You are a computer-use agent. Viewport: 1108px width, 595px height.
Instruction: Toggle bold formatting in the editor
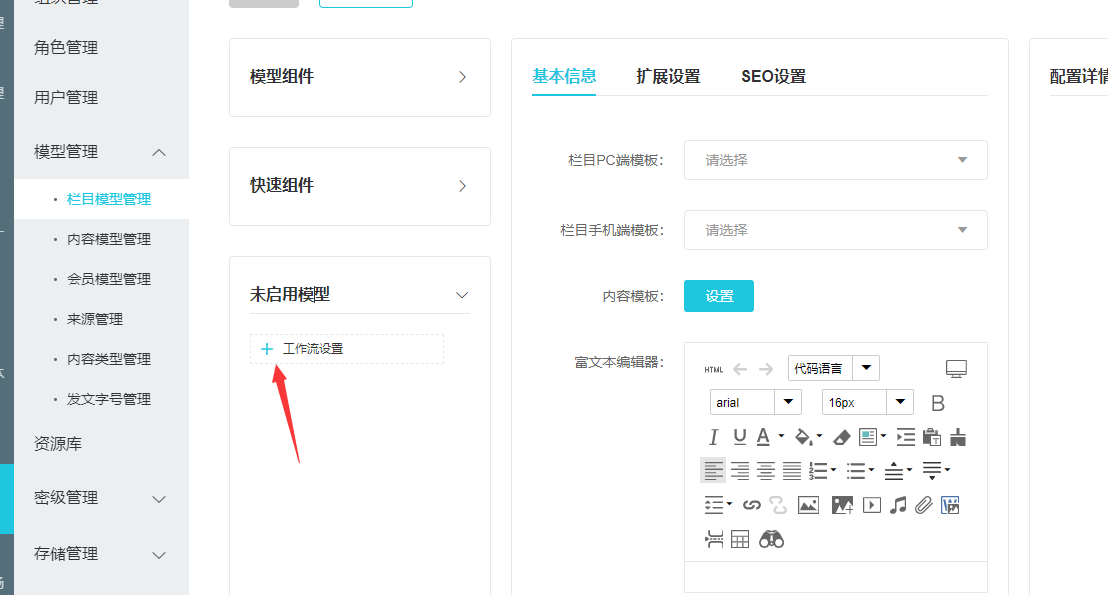pyautogui.click(x=938, y=403)
